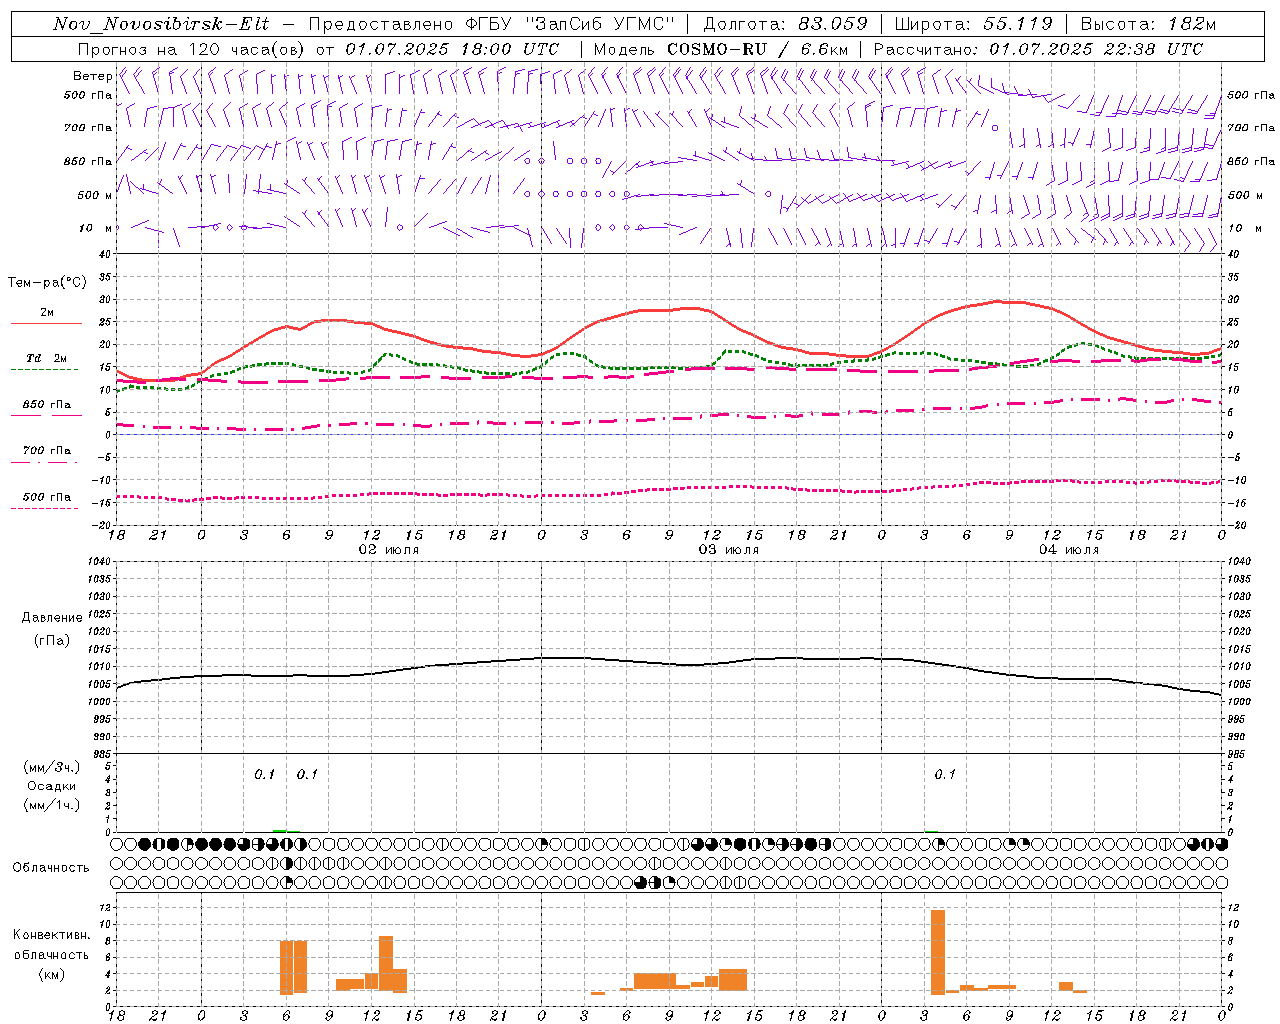Click the model name COSMO-RU / 6.6км
Screen dimensions: 1280x1024
click(757, 49)
